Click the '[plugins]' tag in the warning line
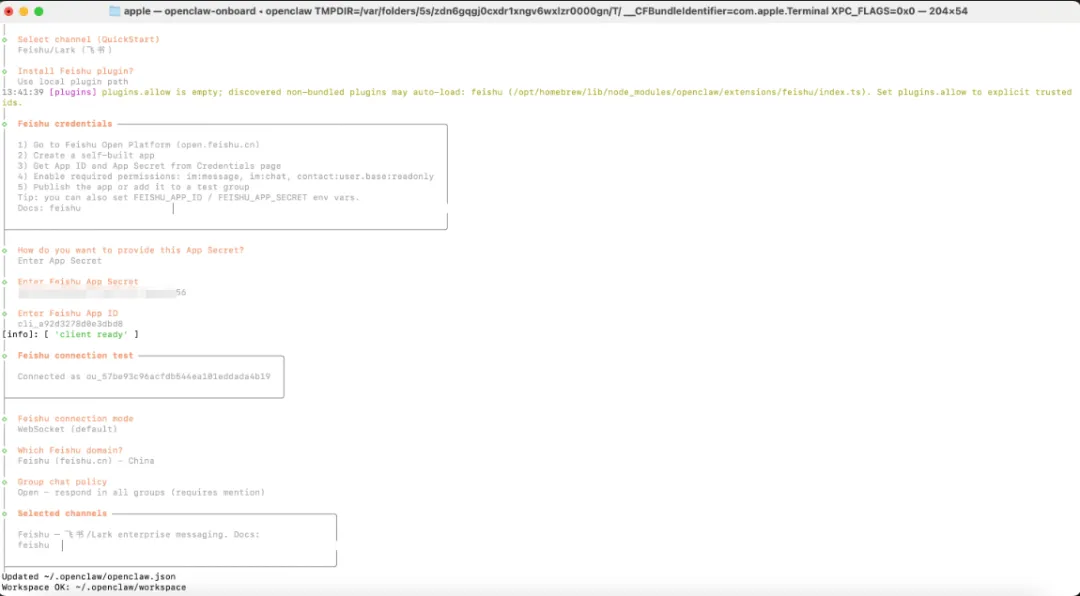 pyautogui.click(x=72, y=92)
